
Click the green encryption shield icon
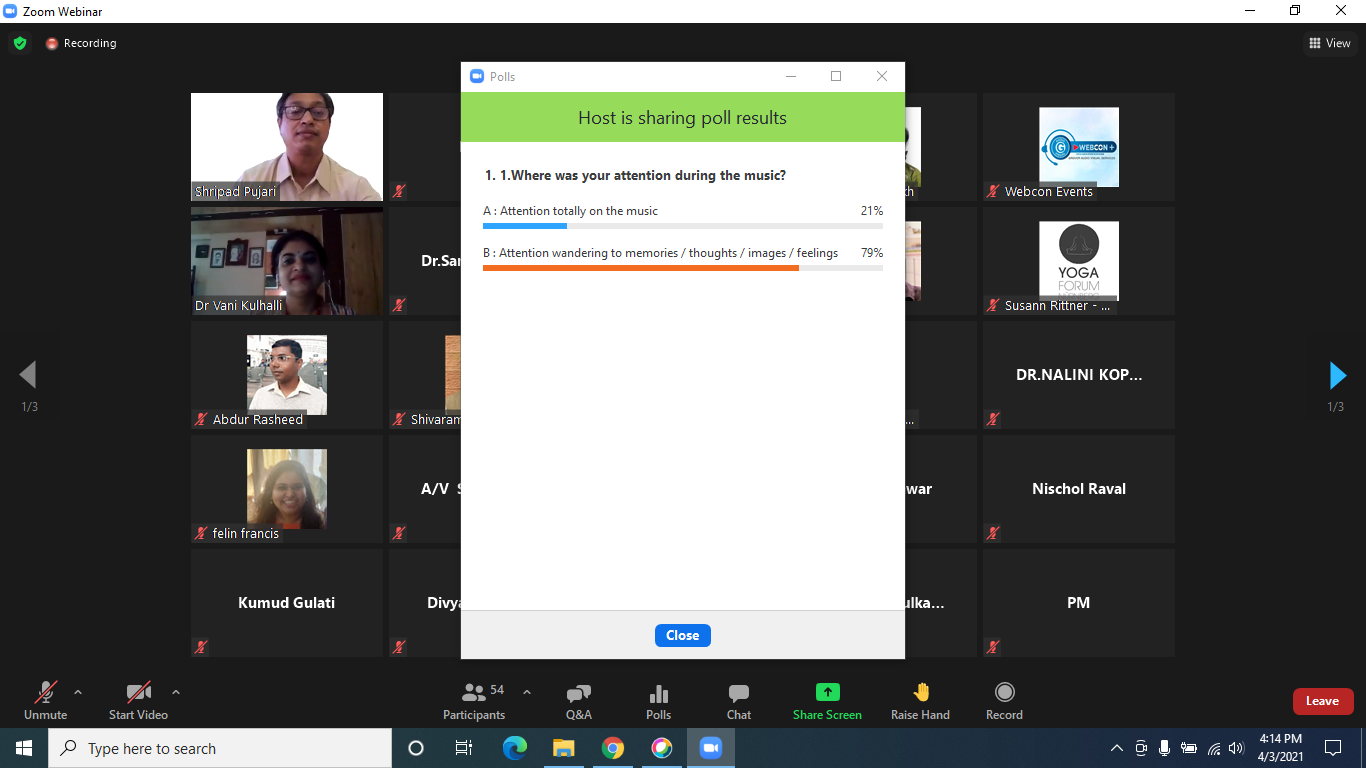click(x=20, y=43)
